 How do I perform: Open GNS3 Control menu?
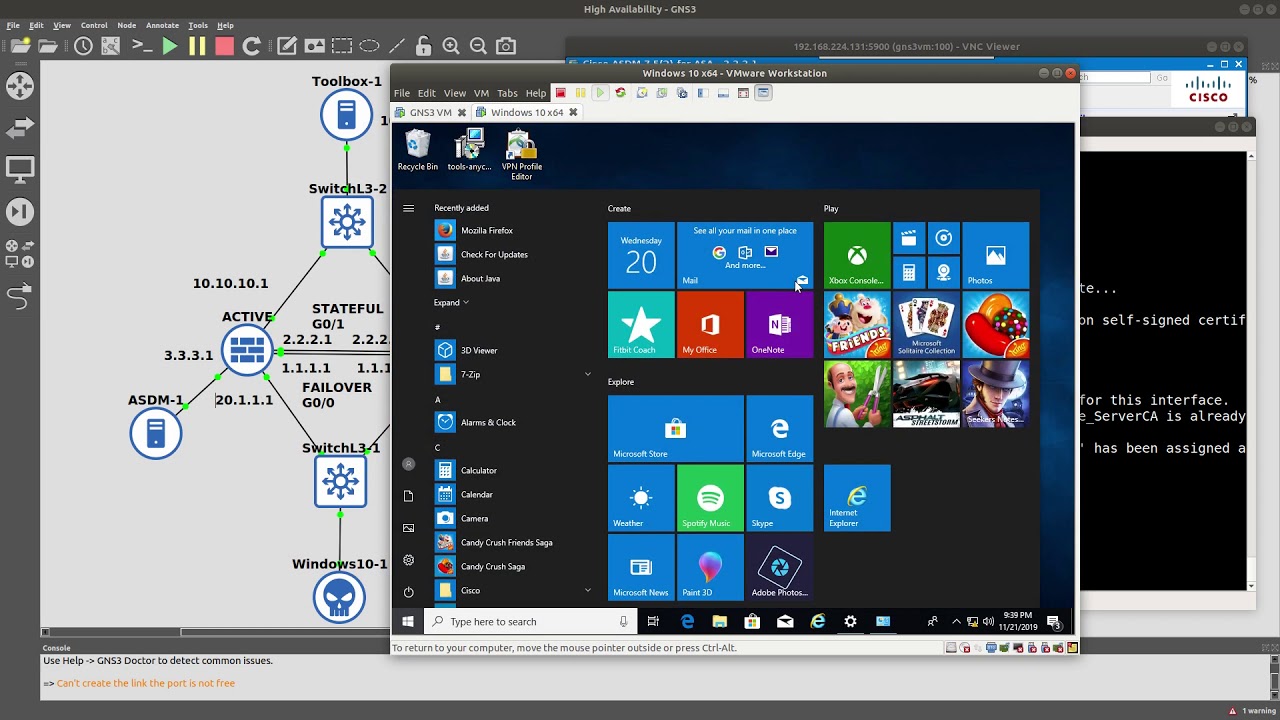click(x=94, y=25)
